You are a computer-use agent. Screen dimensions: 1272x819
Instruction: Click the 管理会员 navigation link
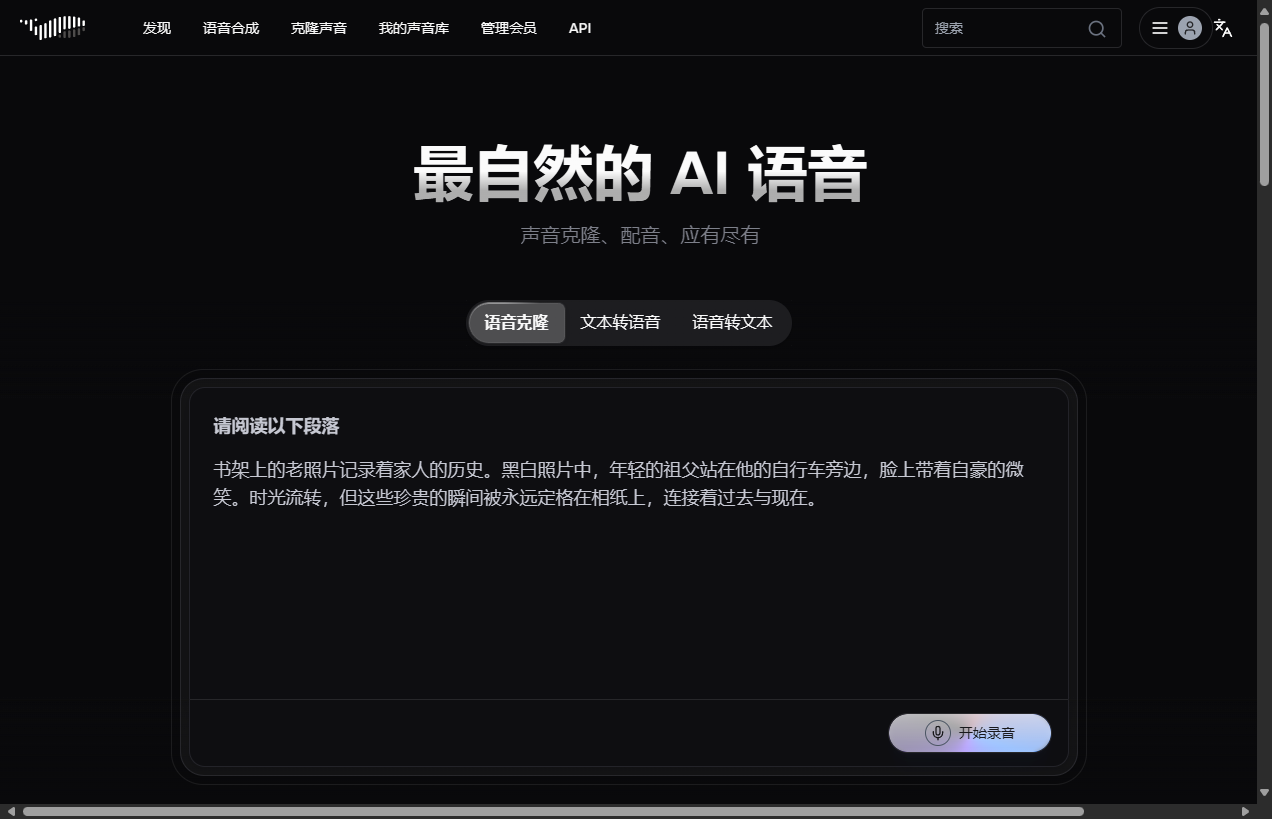click(x=508, y=28)
